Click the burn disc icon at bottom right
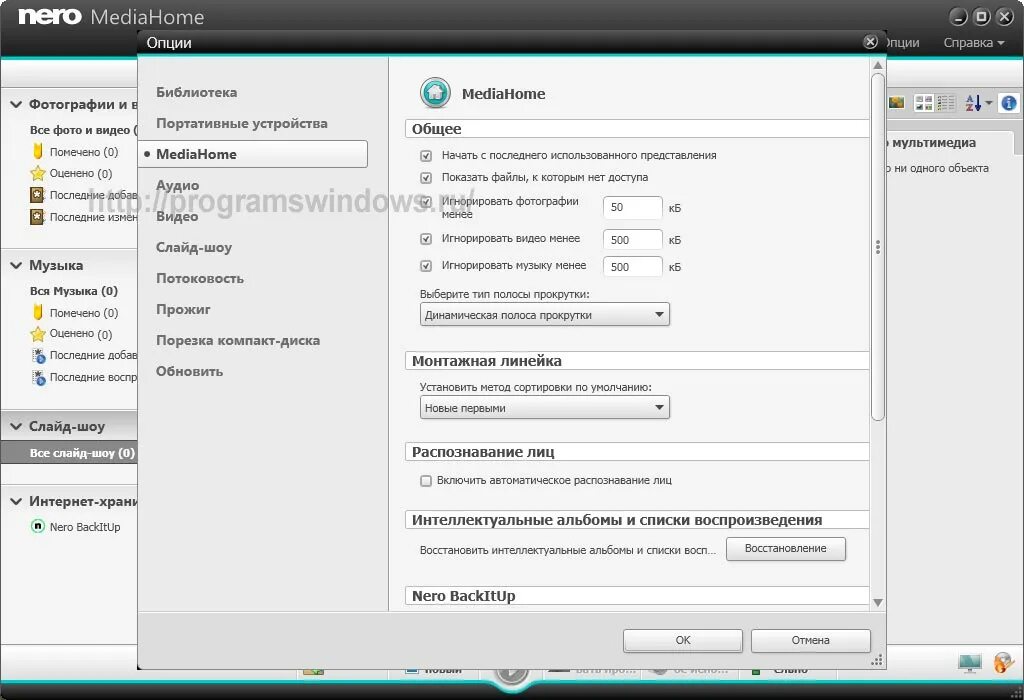Viewport: 1024px width, 700px height. coord(1003,663)
